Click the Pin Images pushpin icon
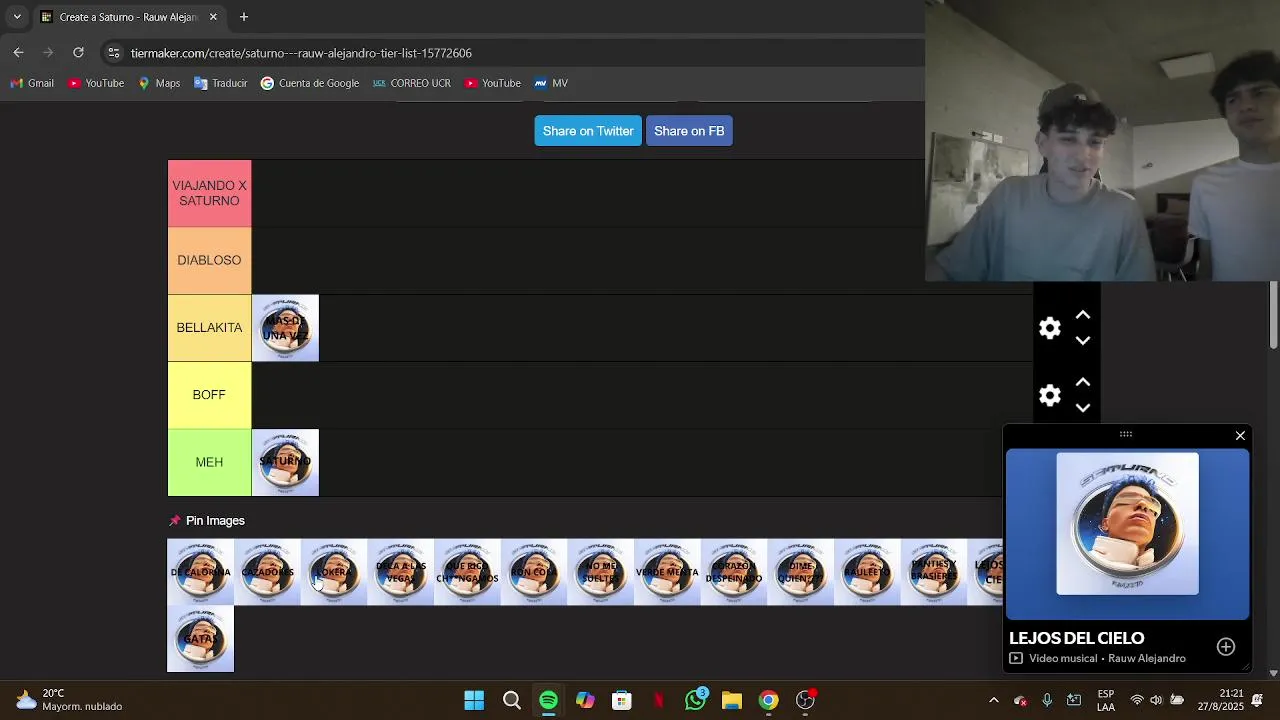The height and width of the screenshot is (720, 1280). tap(175, 521)
